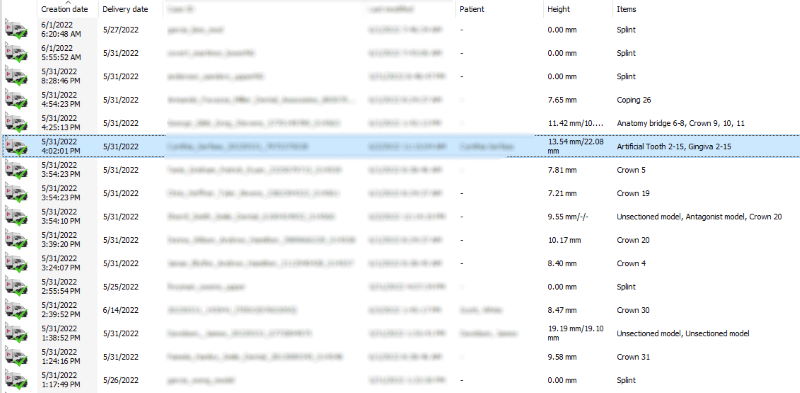Select the order with Crown 31 item
The width and height of the screenshot is (800, 393).
(x=400, y=357)
